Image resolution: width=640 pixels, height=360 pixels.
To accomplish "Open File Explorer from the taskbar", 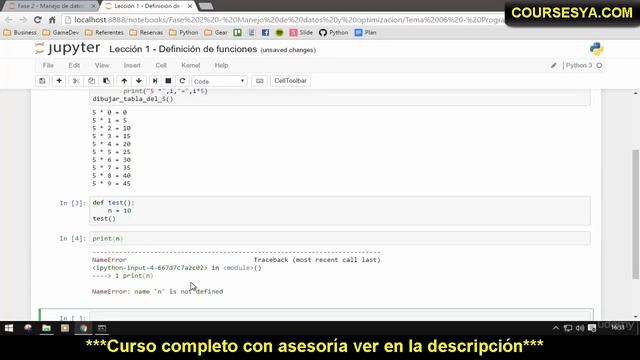I will 46,328.
